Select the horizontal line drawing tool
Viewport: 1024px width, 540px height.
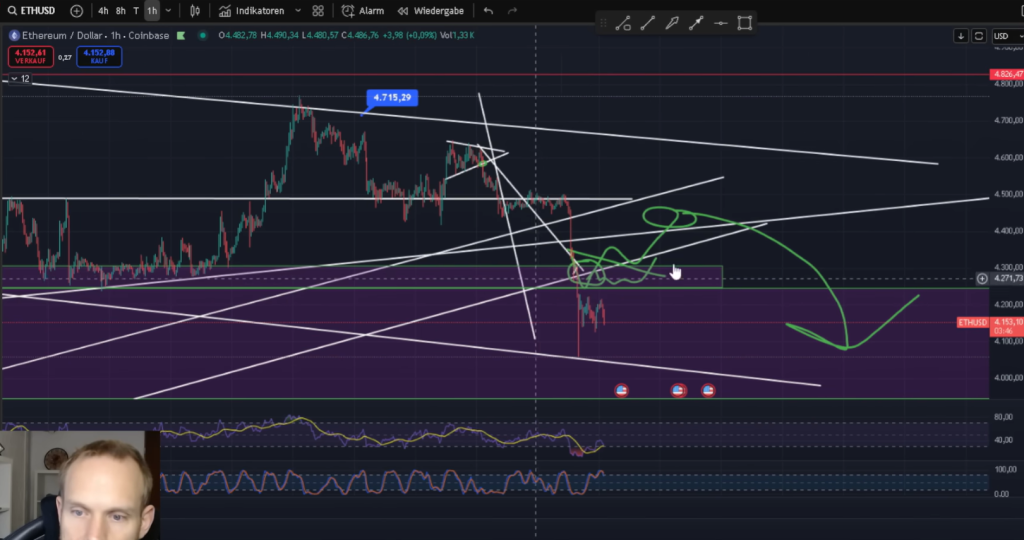click(720, 24)
